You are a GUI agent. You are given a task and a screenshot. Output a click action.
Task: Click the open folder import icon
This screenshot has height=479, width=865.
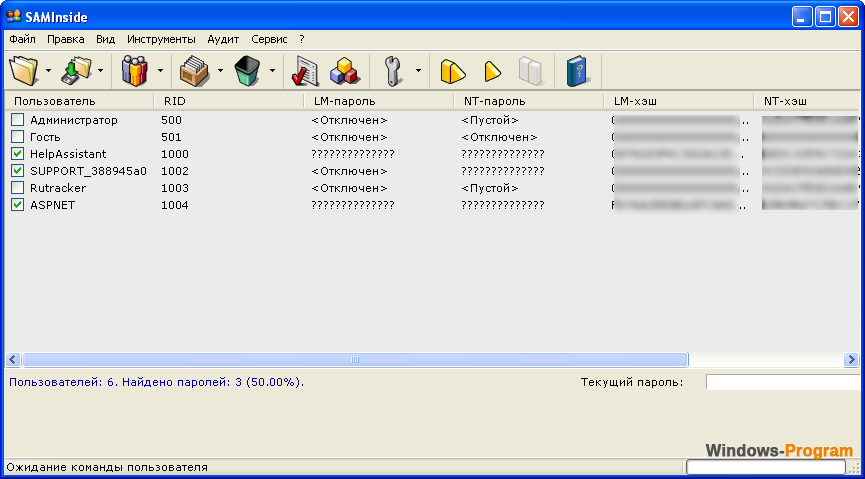coord(24,70)
